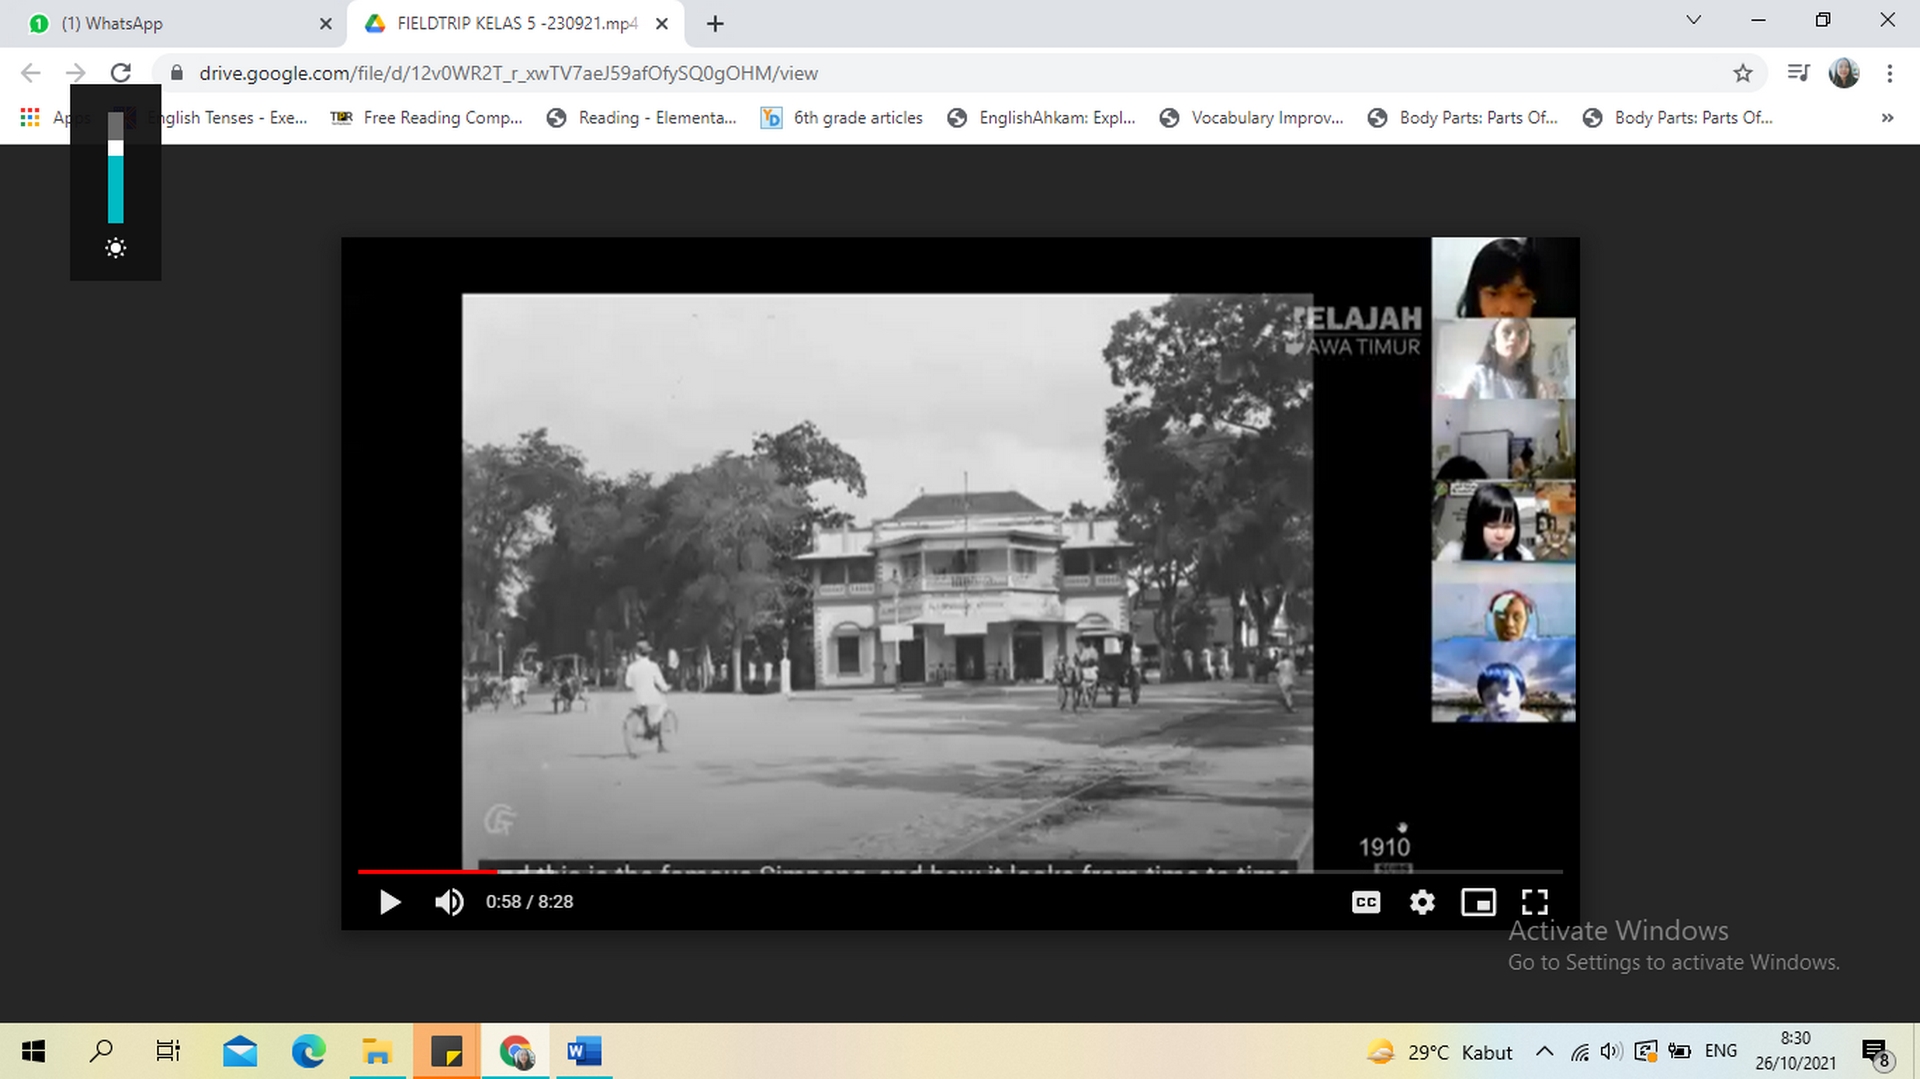Open Microsoft Word from taskbar
This screenshot has width=1920, height=1079.
(584, 1051)
